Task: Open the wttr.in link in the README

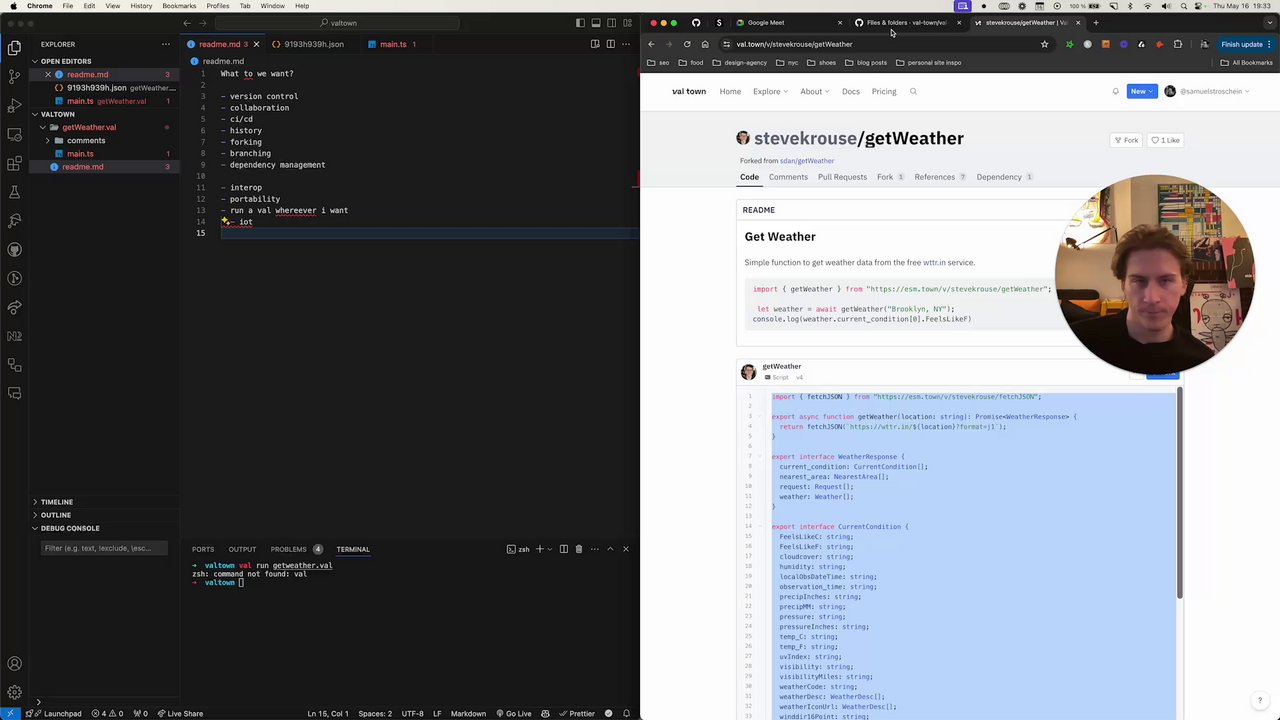Action: pyautogui.click(x=934, y=263)
